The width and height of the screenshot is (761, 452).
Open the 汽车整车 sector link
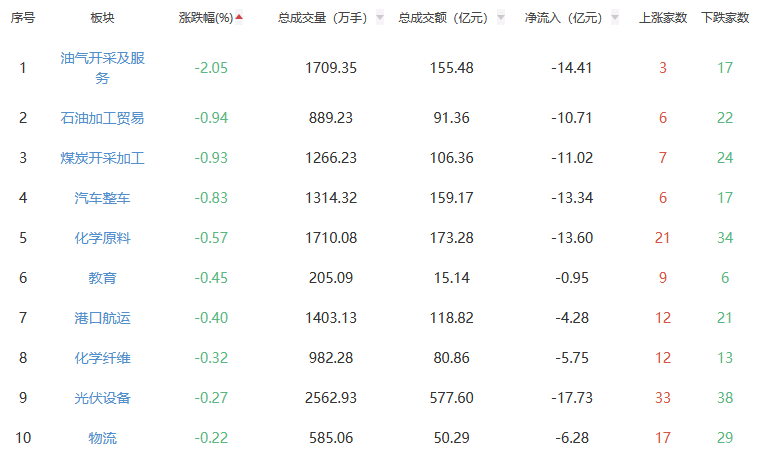point(102,198)
